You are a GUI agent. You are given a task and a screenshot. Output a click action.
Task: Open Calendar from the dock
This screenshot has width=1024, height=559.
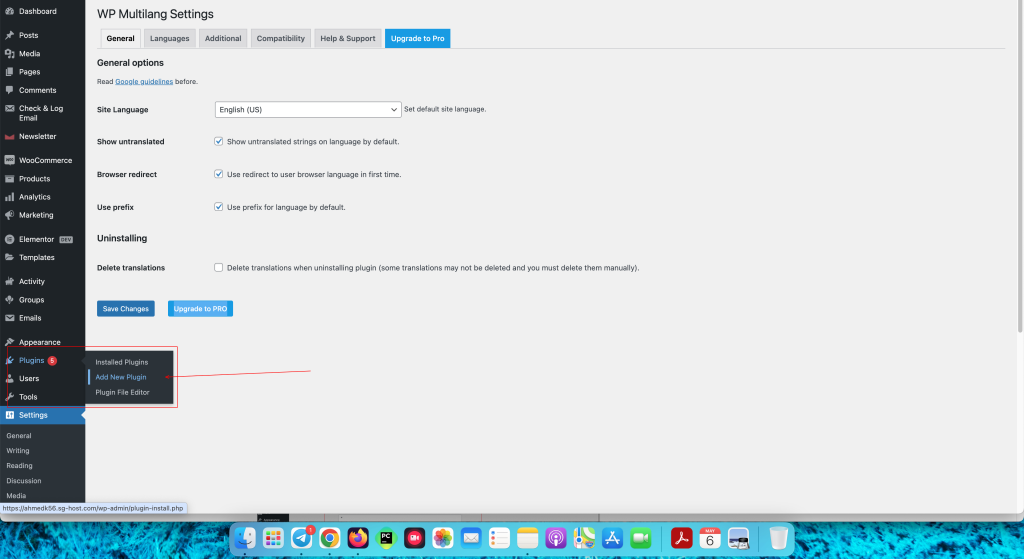click(710, 538)
